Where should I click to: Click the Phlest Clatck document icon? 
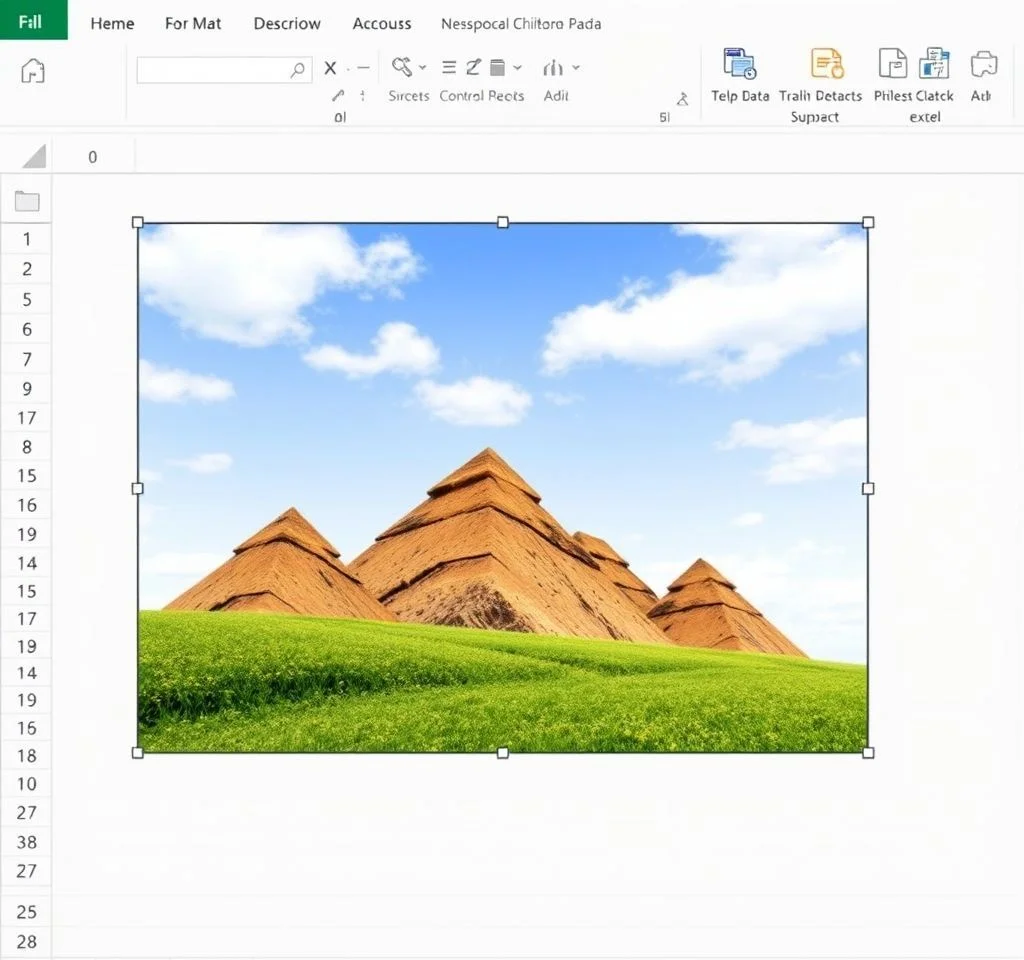click(x=892, y=64)
